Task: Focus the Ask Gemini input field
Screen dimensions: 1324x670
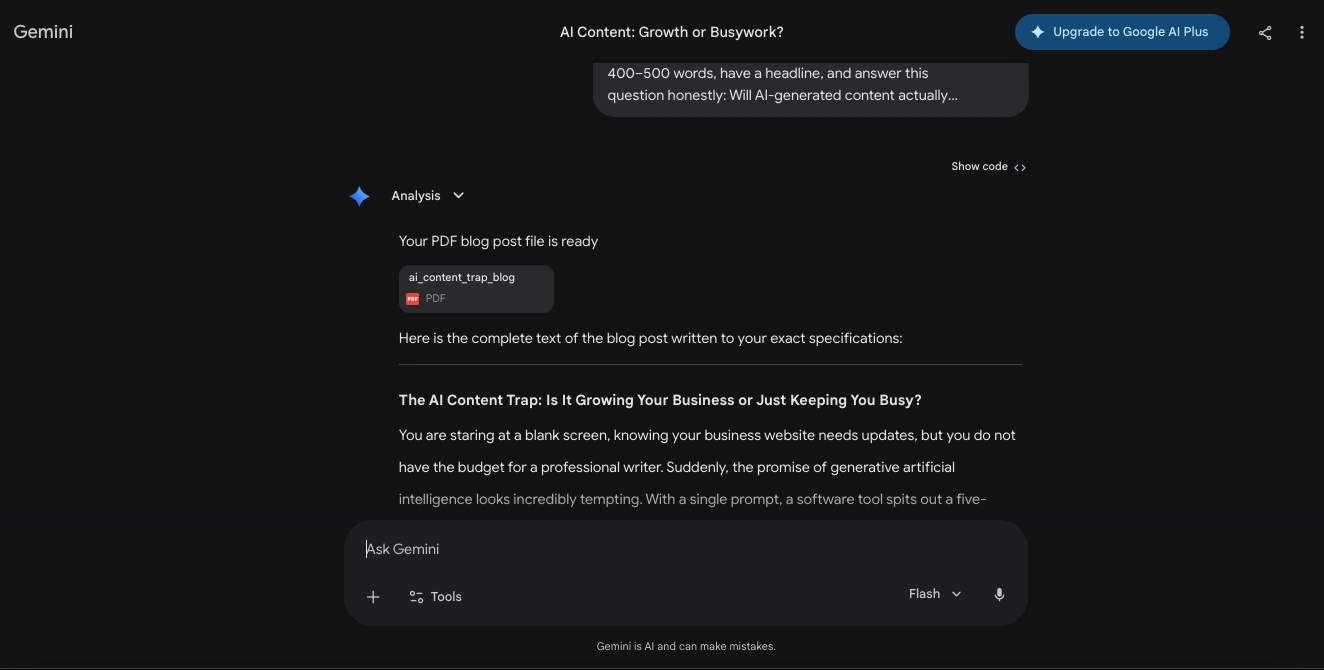Action: 685,549
